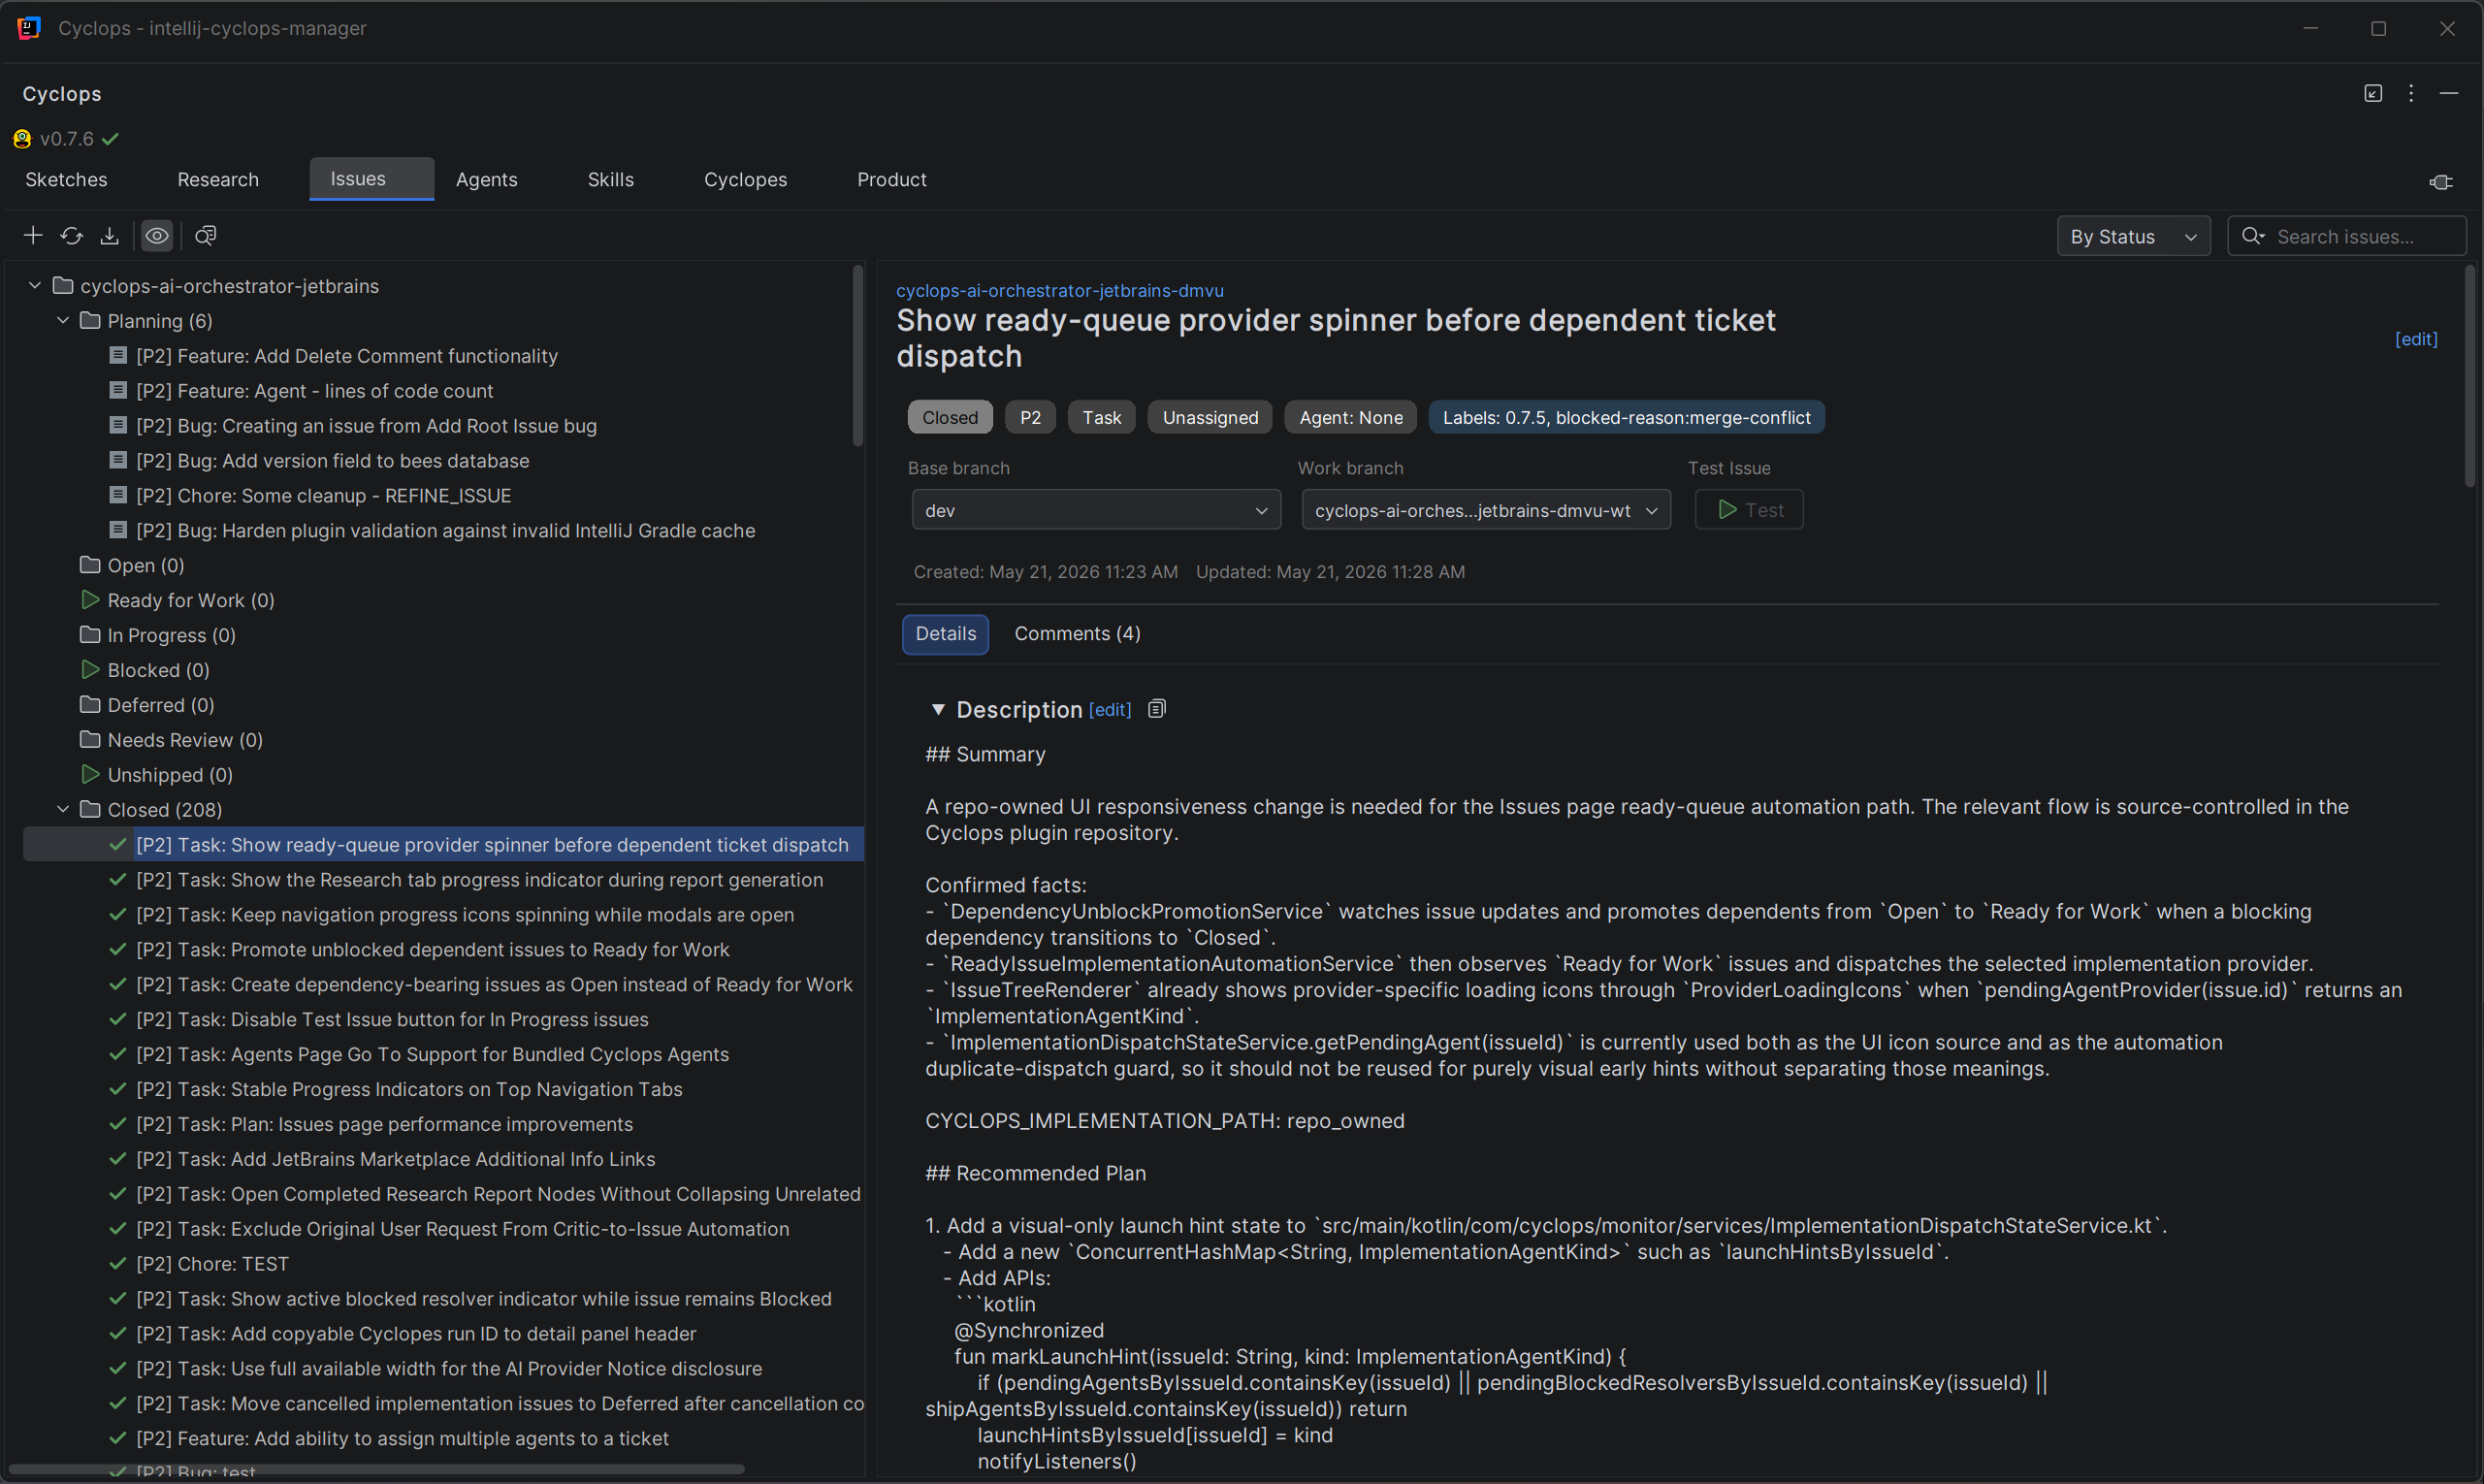
Task: Click the issue tree horizontal scrollbar
Action: [x=376, y=1469]
